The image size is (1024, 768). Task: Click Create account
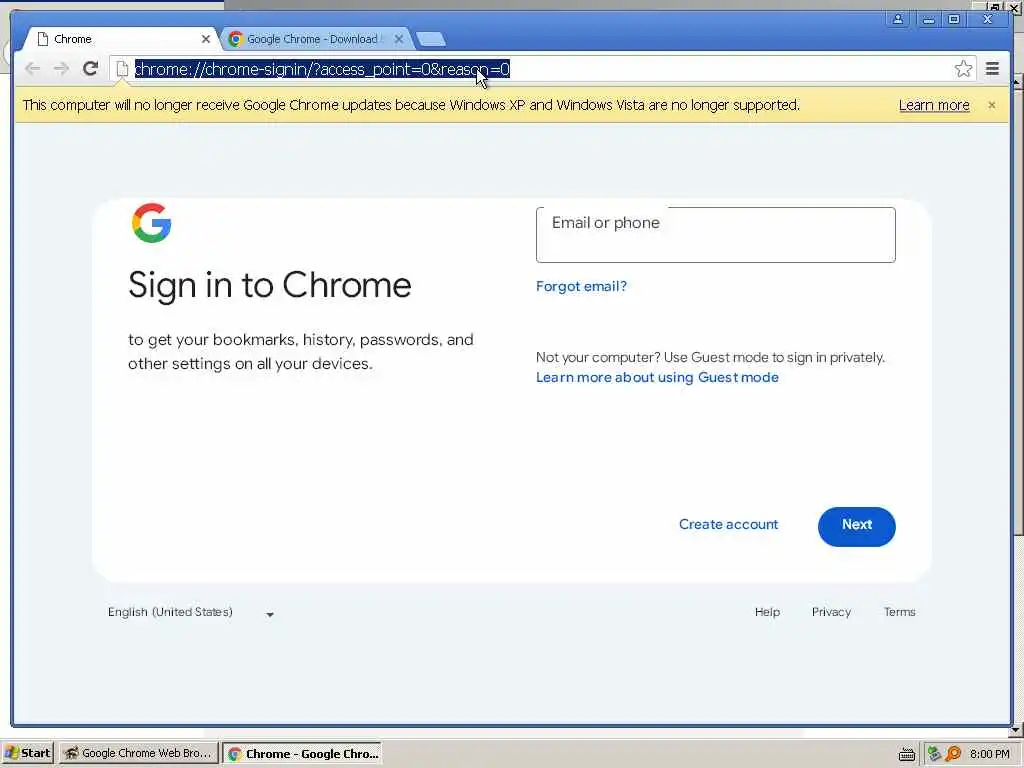click(x=728, y=524)
